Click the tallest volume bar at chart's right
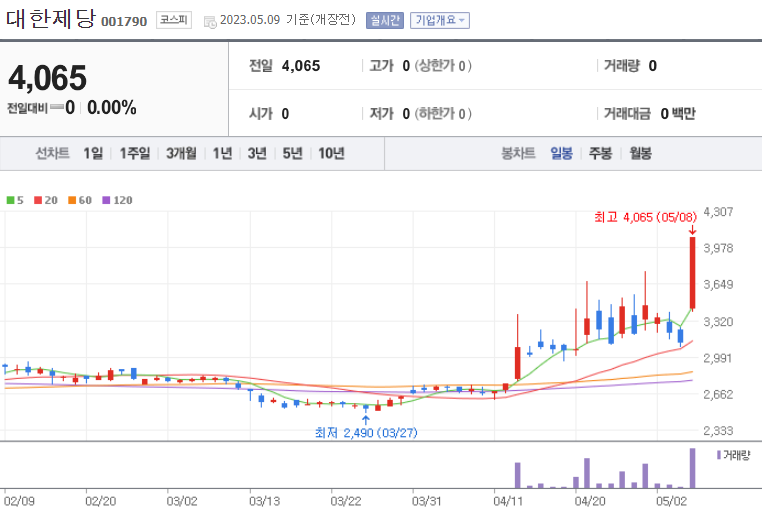The width and height of the screenshot is (762, 516). point(693,468)
